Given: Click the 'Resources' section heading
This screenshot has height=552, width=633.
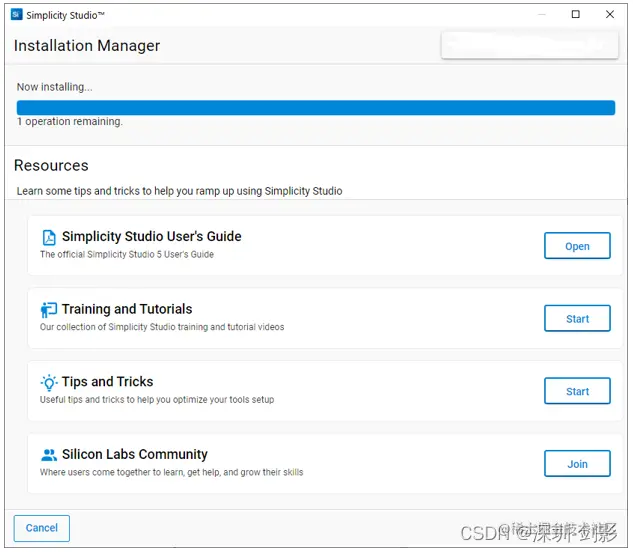Looking at the screenshot, I should pyautogui.click(x=51, y=166).
